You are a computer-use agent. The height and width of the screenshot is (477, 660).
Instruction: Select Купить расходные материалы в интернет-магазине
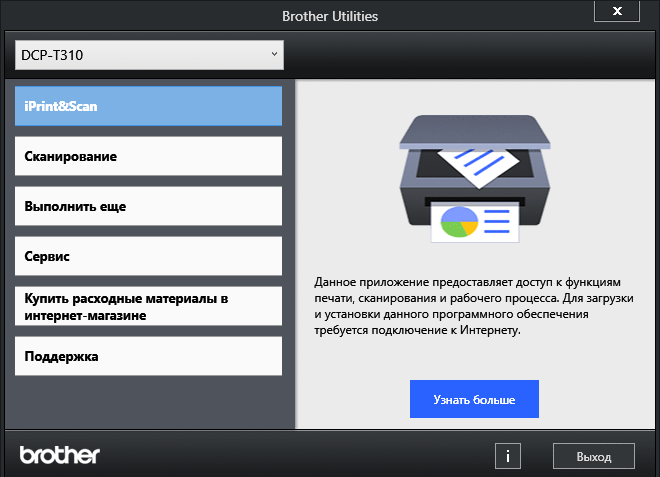click(x=148, y=306)
